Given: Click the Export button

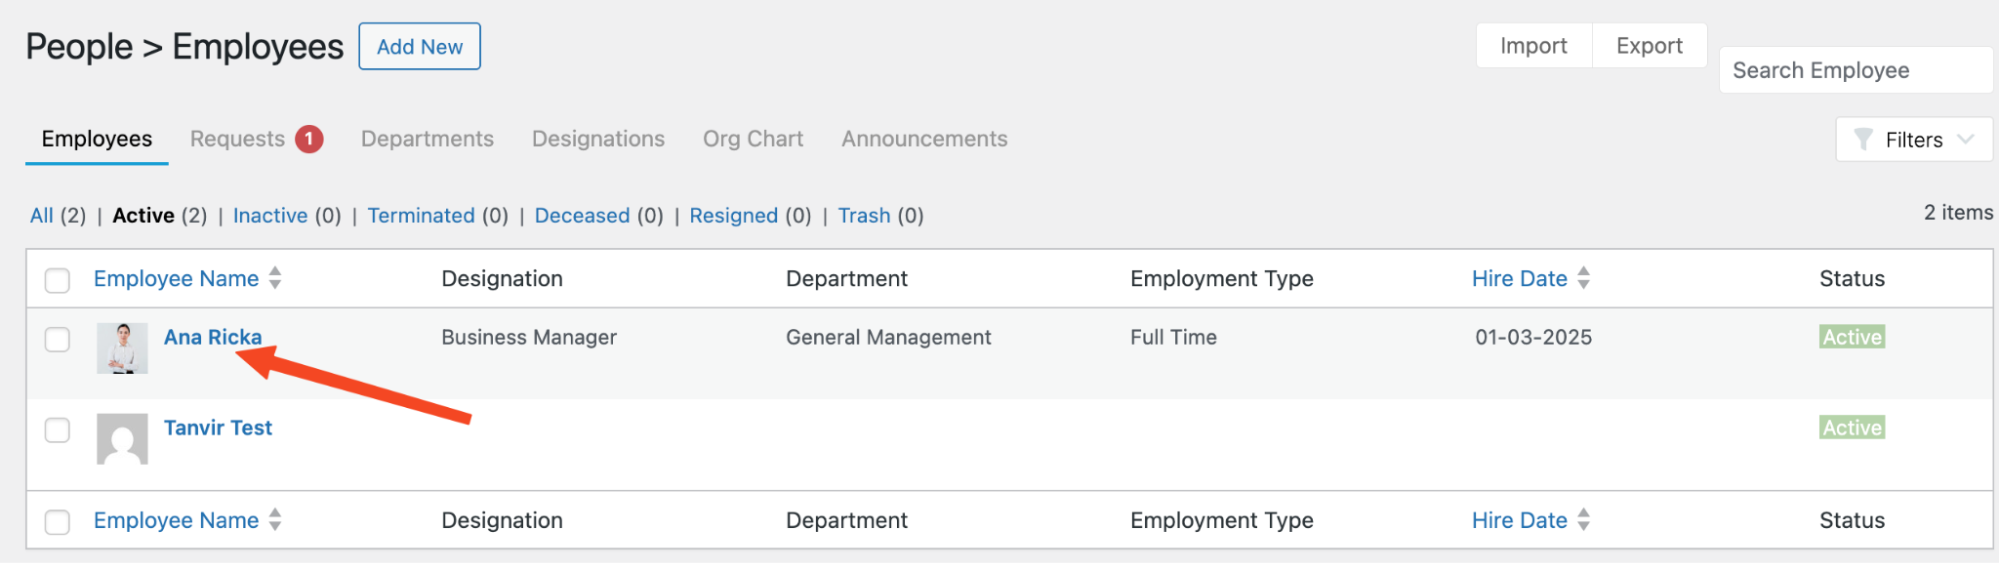Looking at the screenshot, I should click(1649, 46).
